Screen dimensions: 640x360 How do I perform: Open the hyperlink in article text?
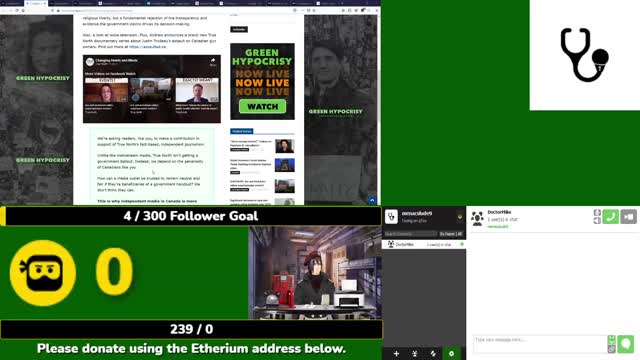[x=148, y=47]
